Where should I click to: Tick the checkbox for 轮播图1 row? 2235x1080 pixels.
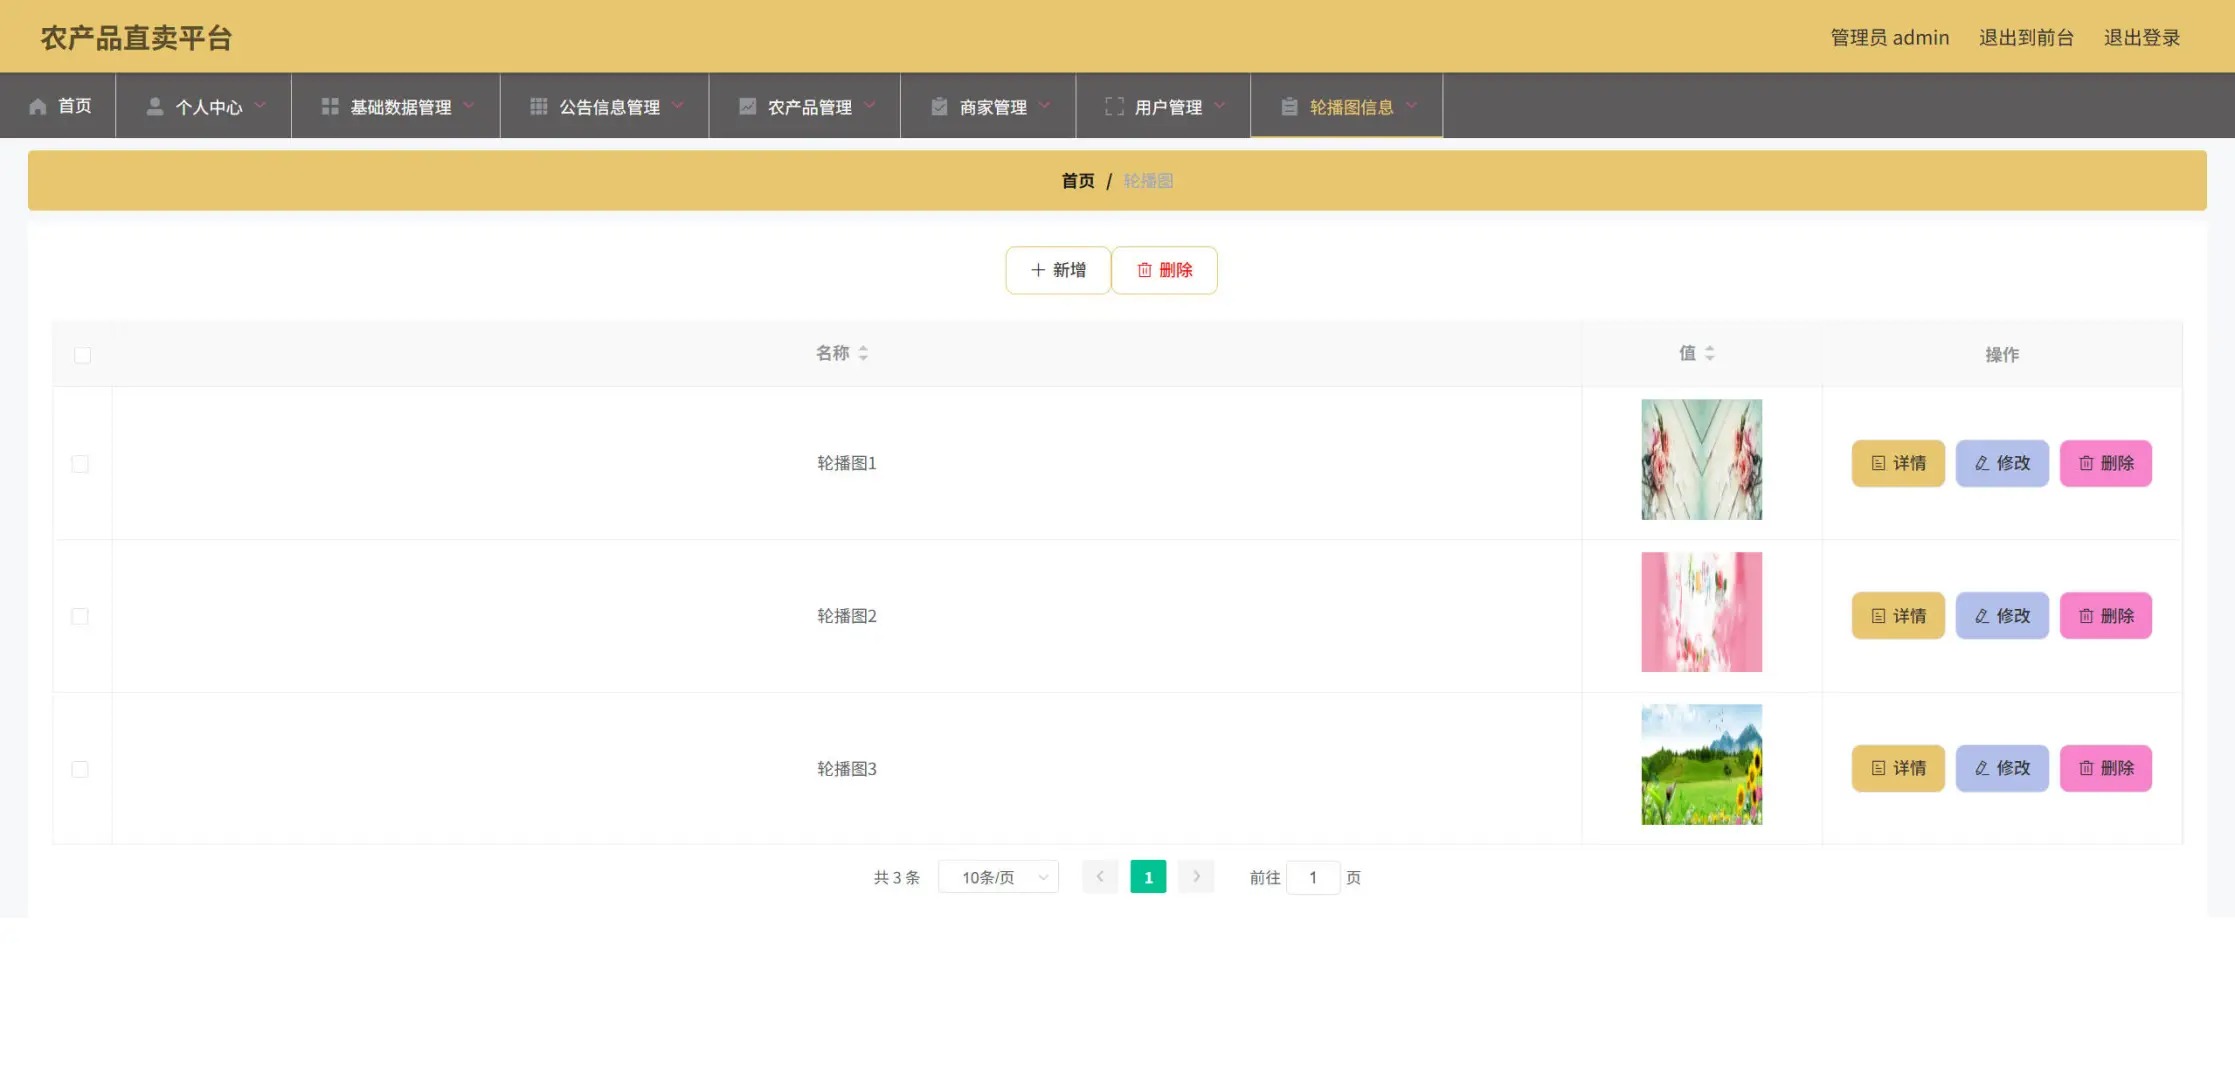(x=80, y=464)
